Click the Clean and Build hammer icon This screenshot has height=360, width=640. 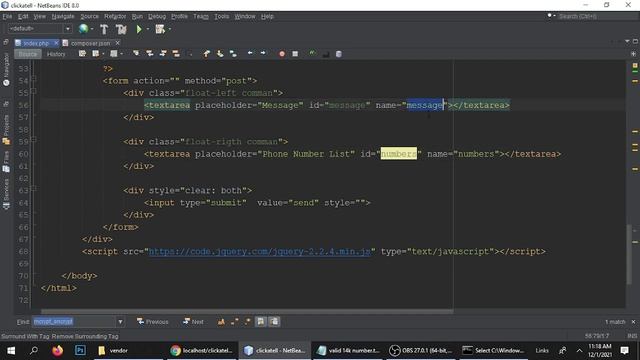[x=121, y=29]
